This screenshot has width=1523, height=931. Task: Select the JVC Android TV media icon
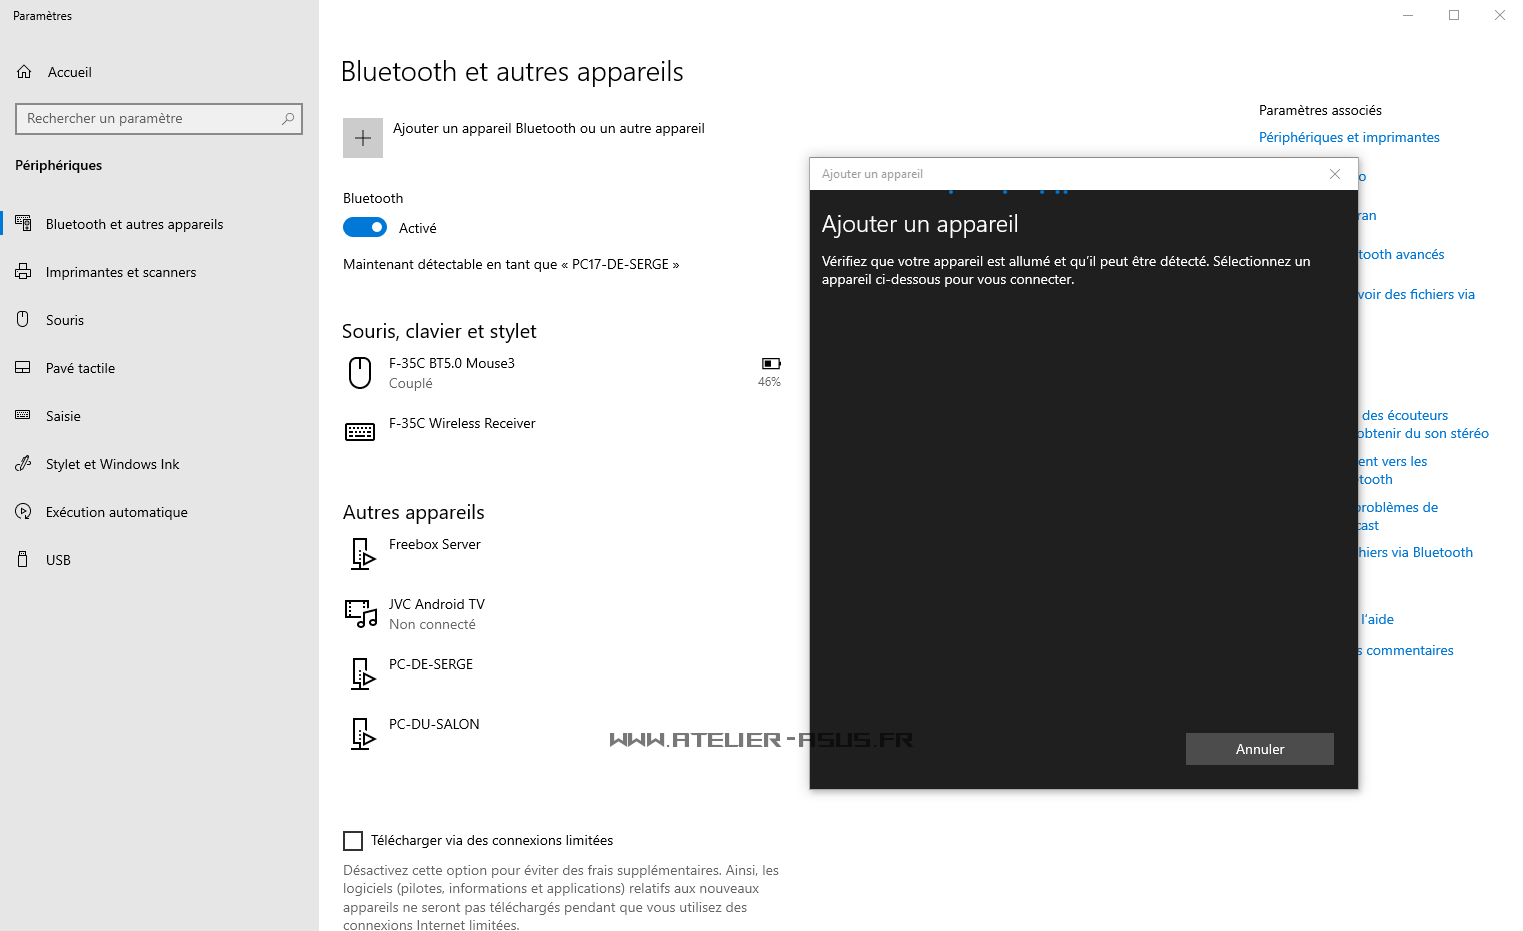(x=360, y=613)
